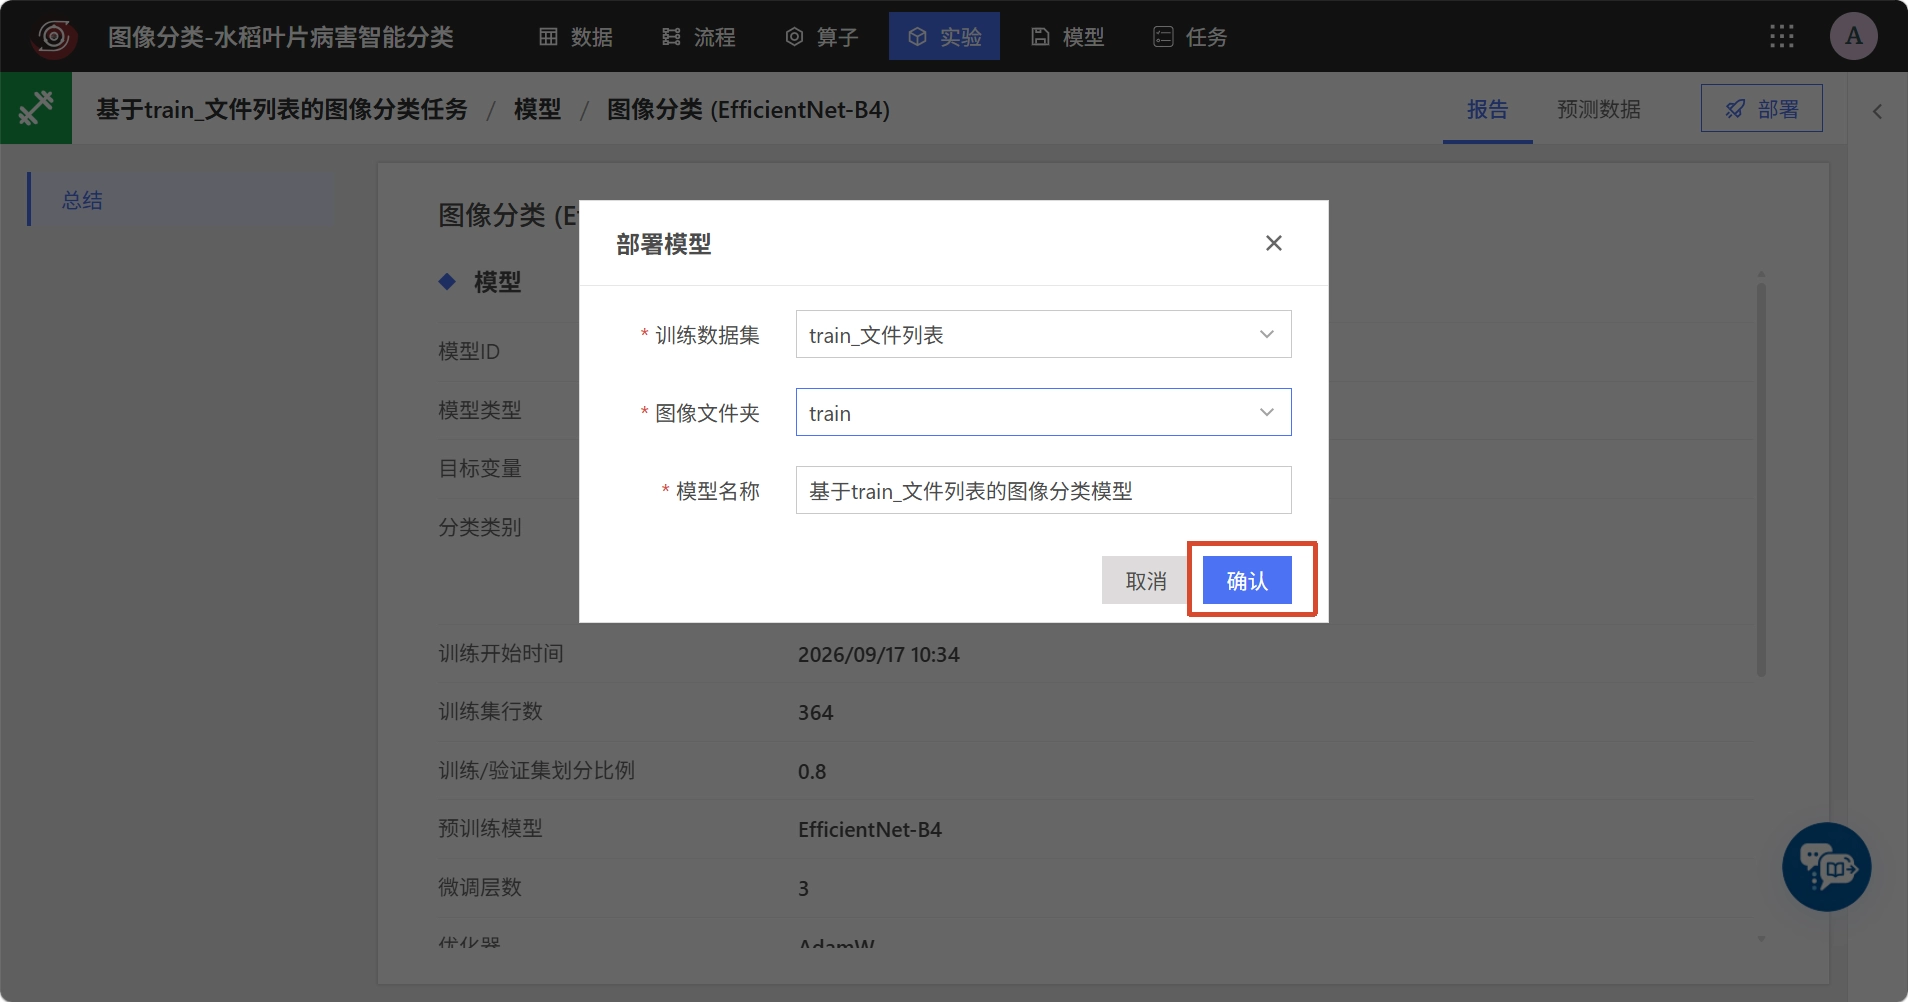The height and width of the screenshot is (1002, 1908).
Task: Click the split ratio value 0.8
Action: tap(811, 771)
